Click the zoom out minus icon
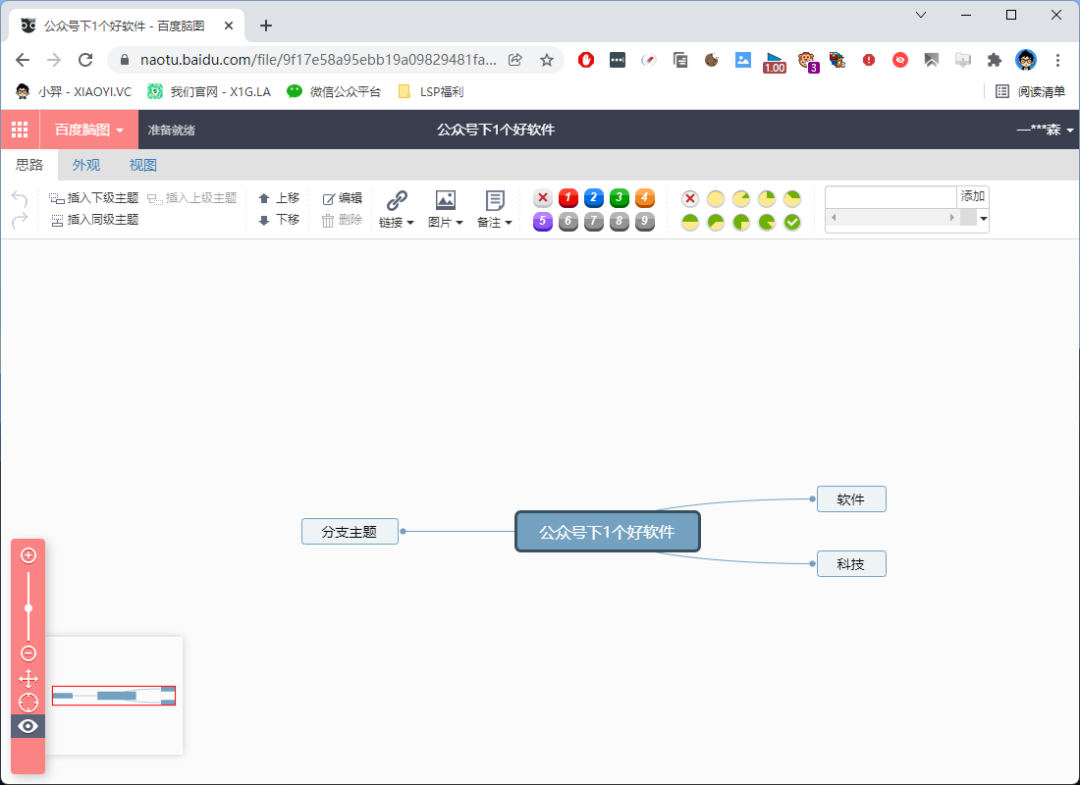This screenshot has width=1080, height=785. (28, 653)
